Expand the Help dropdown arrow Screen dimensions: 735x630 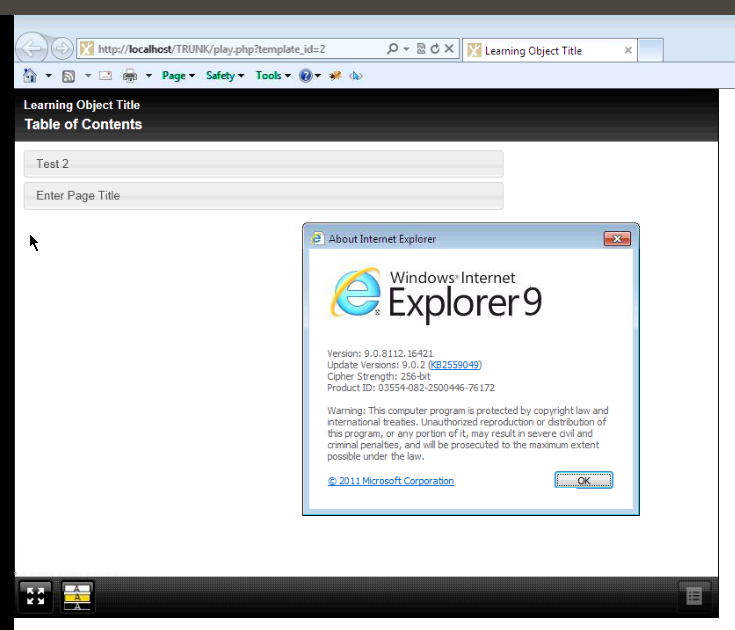pyautogui.click(x=318, y=75)
